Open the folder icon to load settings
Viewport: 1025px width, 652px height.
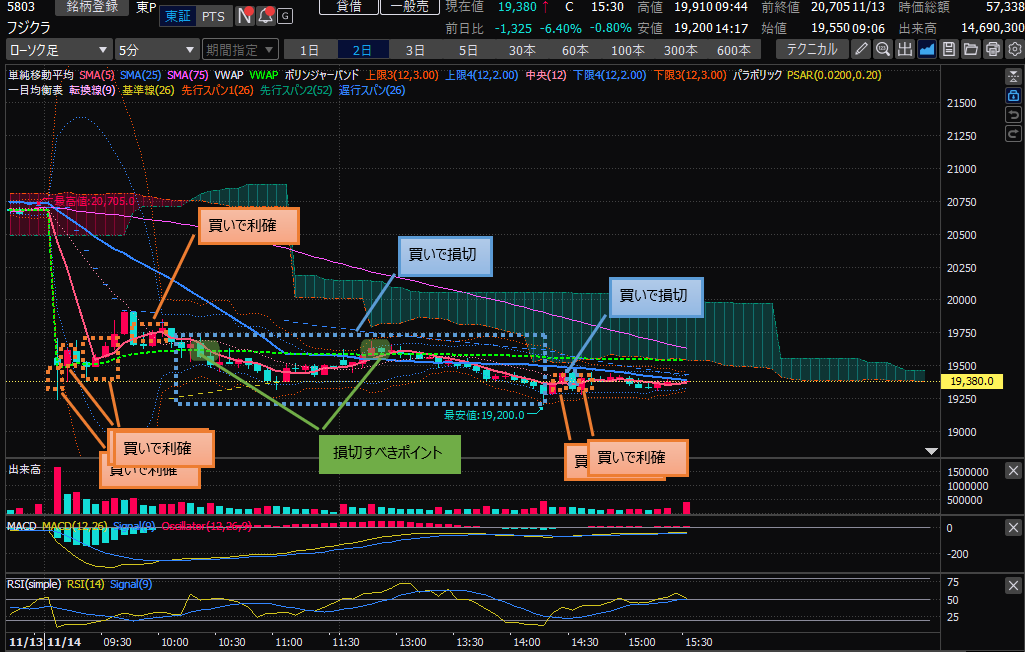click(971, 48)
